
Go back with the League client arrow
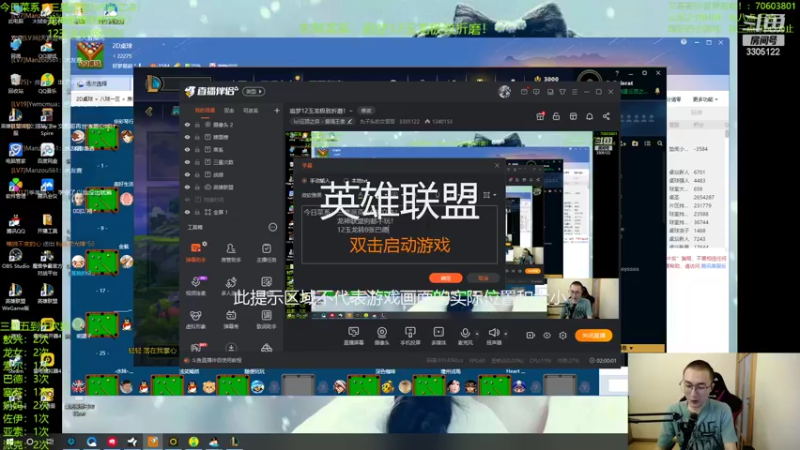click(149, 111)
